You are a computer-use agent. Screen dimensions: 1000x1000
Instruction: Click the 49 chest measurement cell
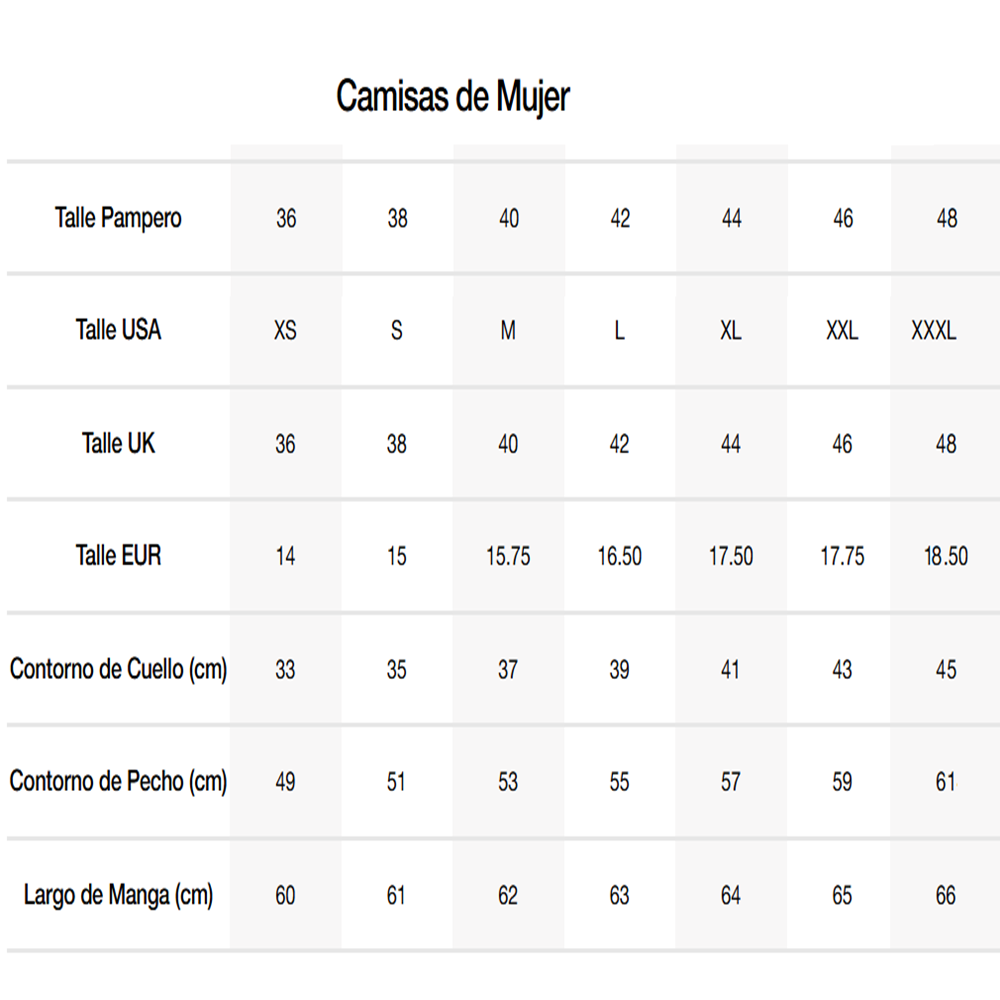click(286, 782)
